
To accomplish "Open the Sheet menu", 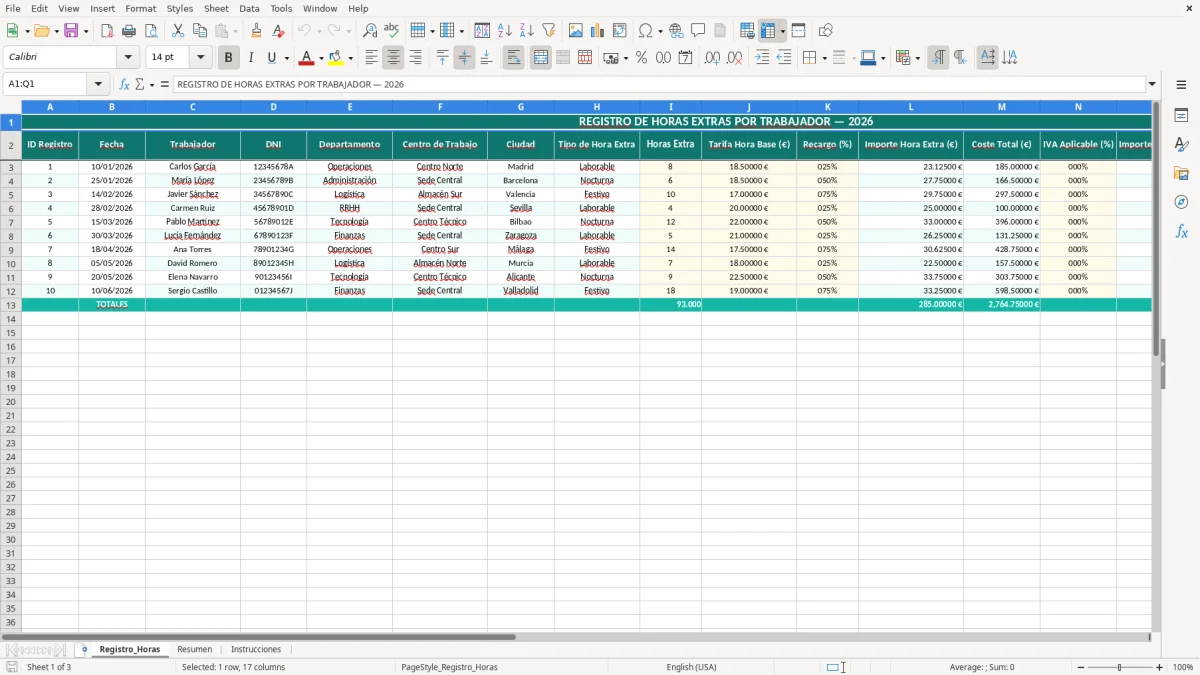I will pyautogui.click(x=216, y=8).
